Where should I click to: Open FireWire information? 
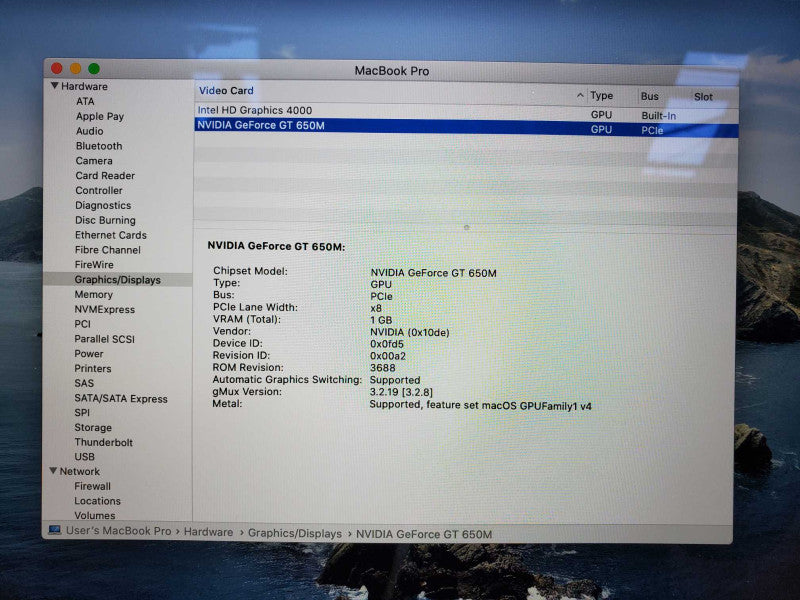point(94,264)
